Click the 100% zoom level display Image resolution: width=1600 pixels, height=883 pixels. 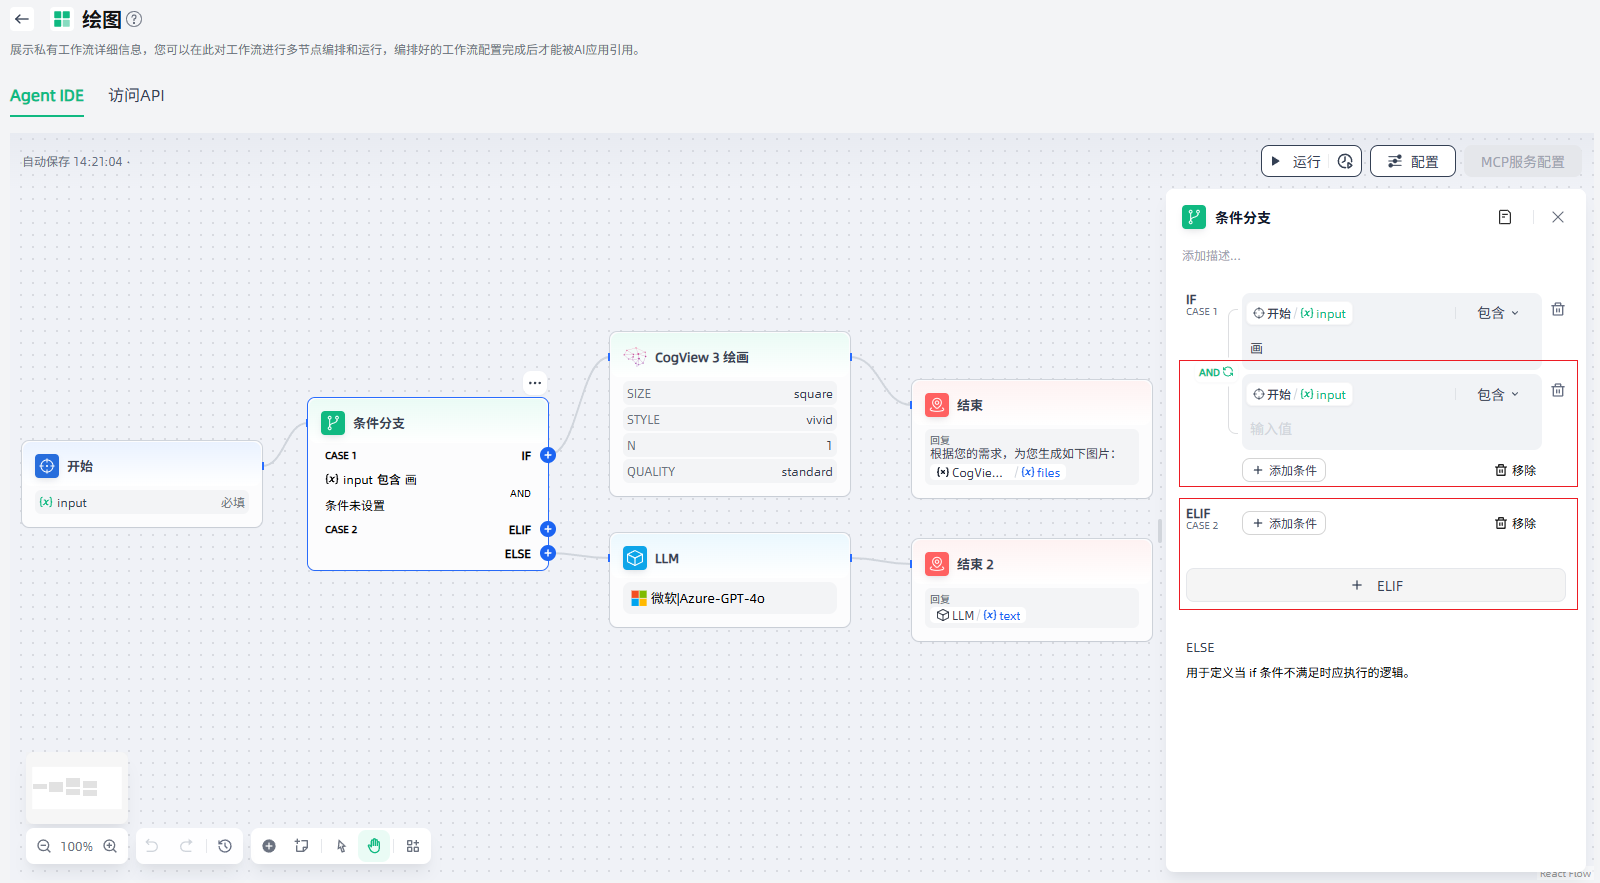tap(77, 846)
